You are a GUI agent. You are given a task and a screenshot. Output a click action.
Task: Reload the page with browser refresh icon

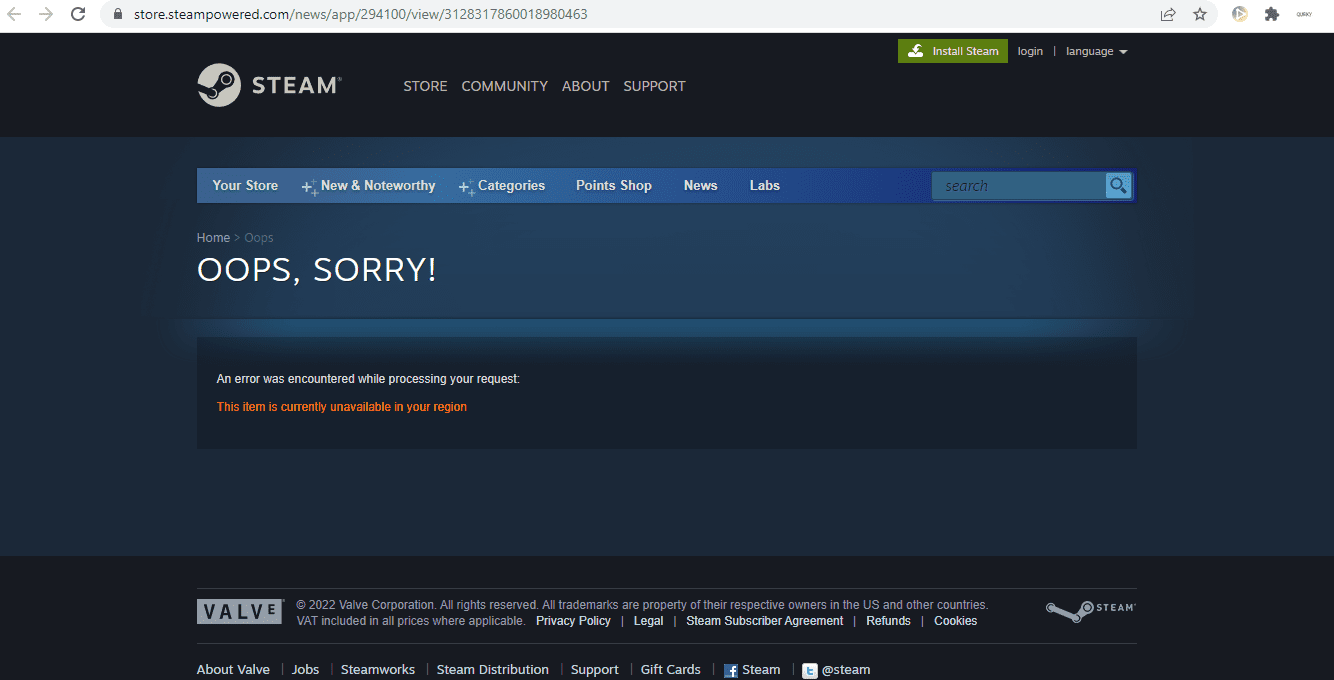[x=78, y=14]
